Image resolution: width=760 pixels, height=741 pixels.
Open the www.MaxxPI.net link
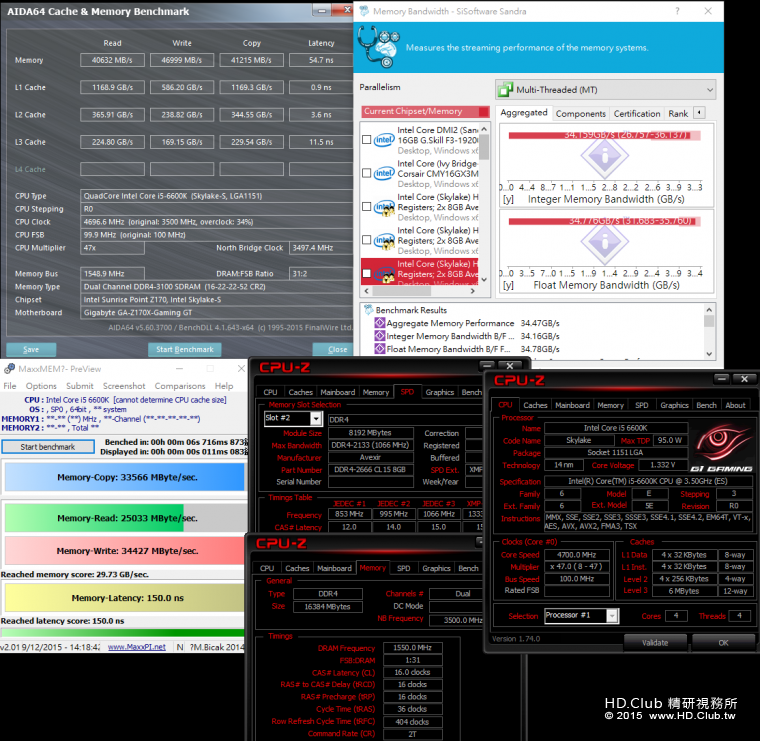137,647
